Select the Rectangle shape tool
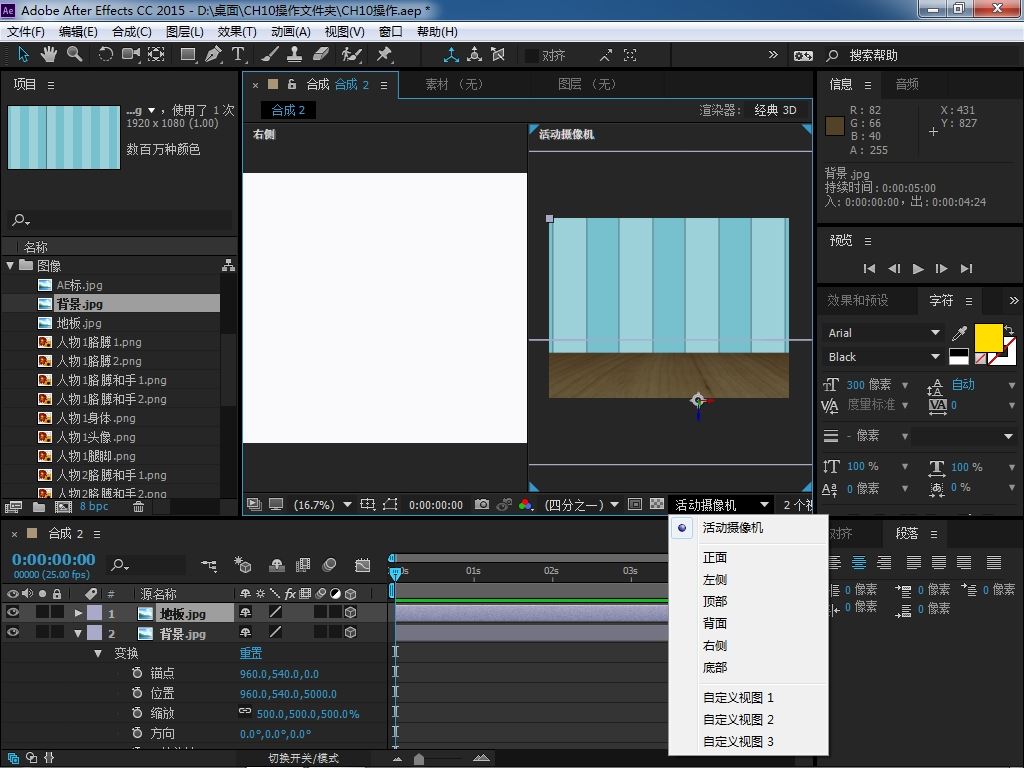Image resolution: width=1024 pixels, height=768 pixels. (x=188, y=55)
